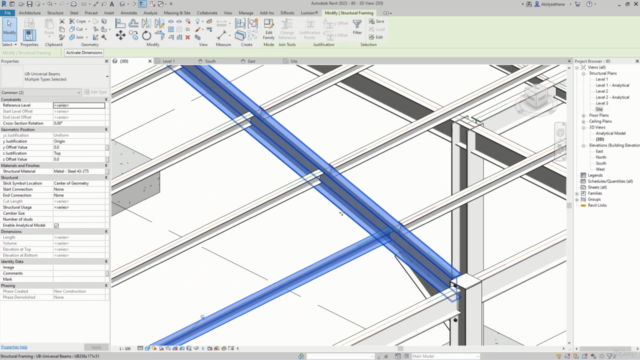Click the red Delete icon
The height and width of the screenshot is (360, 640).
[188, 37]
